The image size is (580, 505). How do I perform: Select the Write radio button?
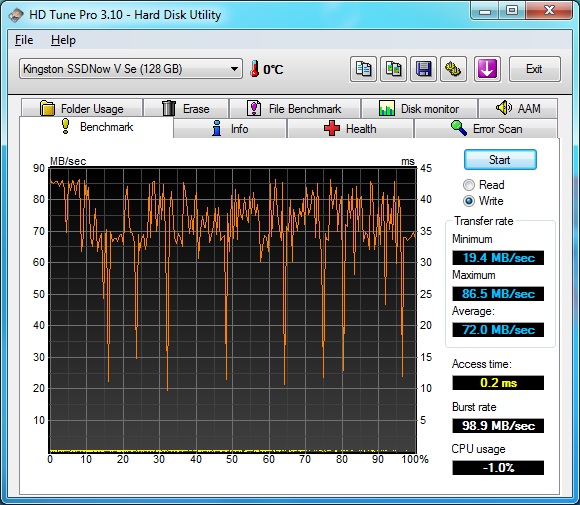pos(483,201)
